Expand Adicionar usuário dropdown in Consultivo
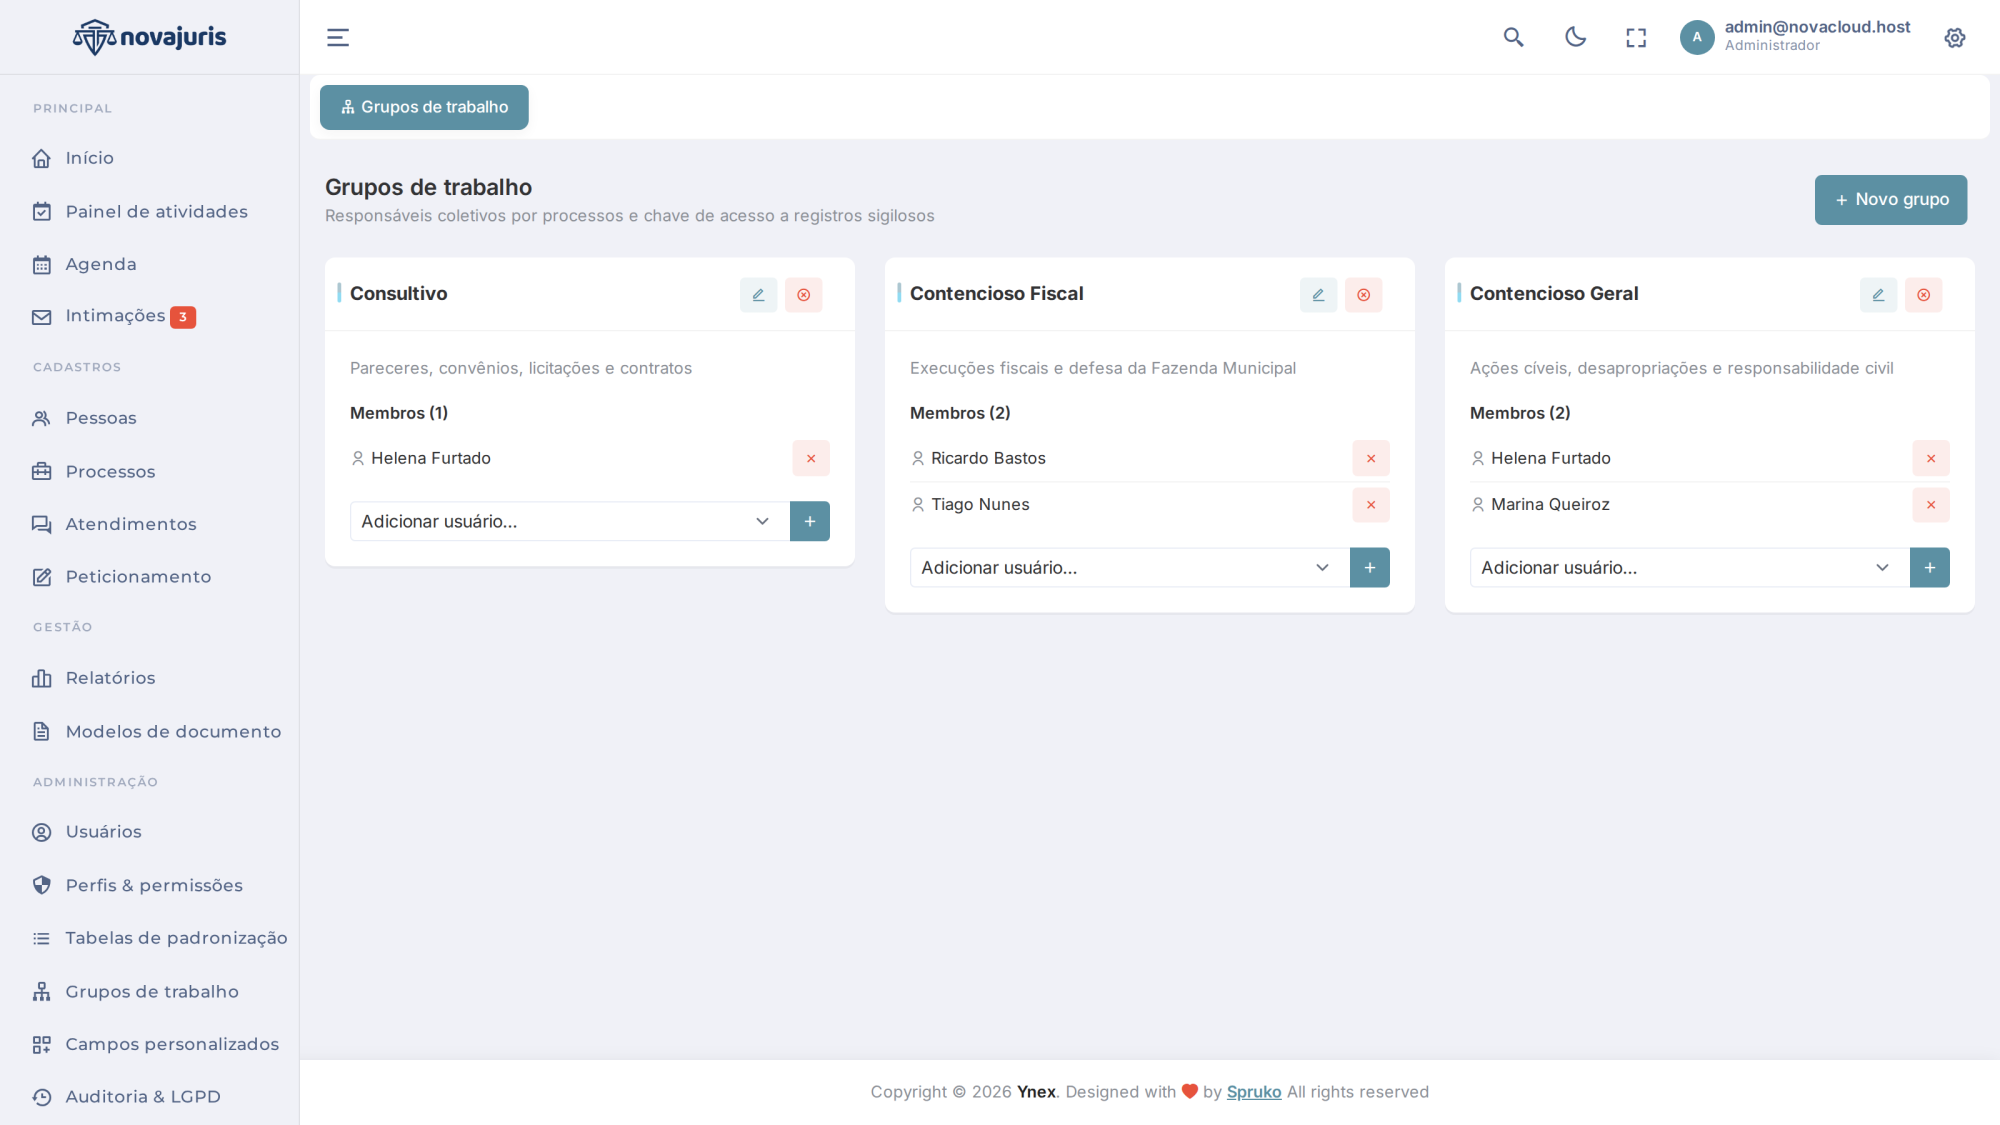This screenshot has height=1125, width=2000. coord(570,521)
